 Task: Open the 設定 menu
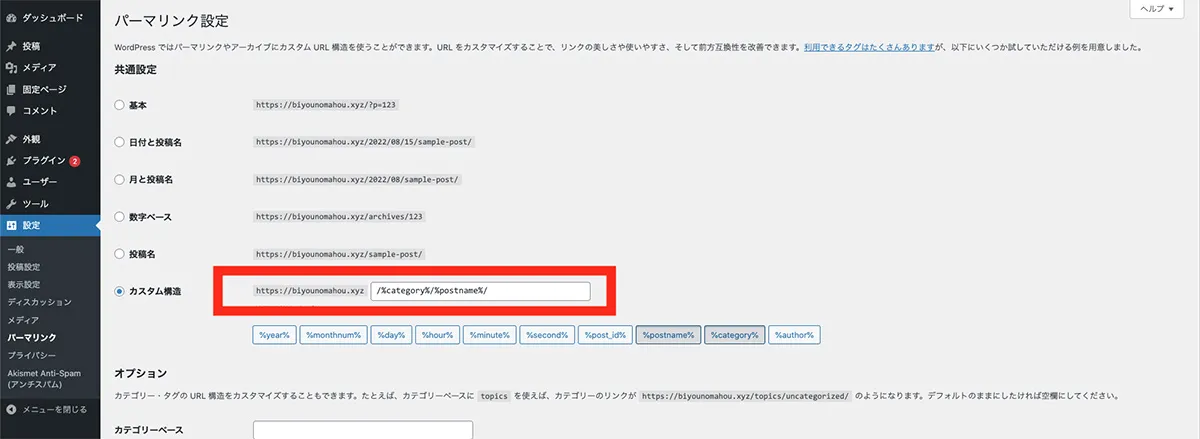(x=50, y=225)
